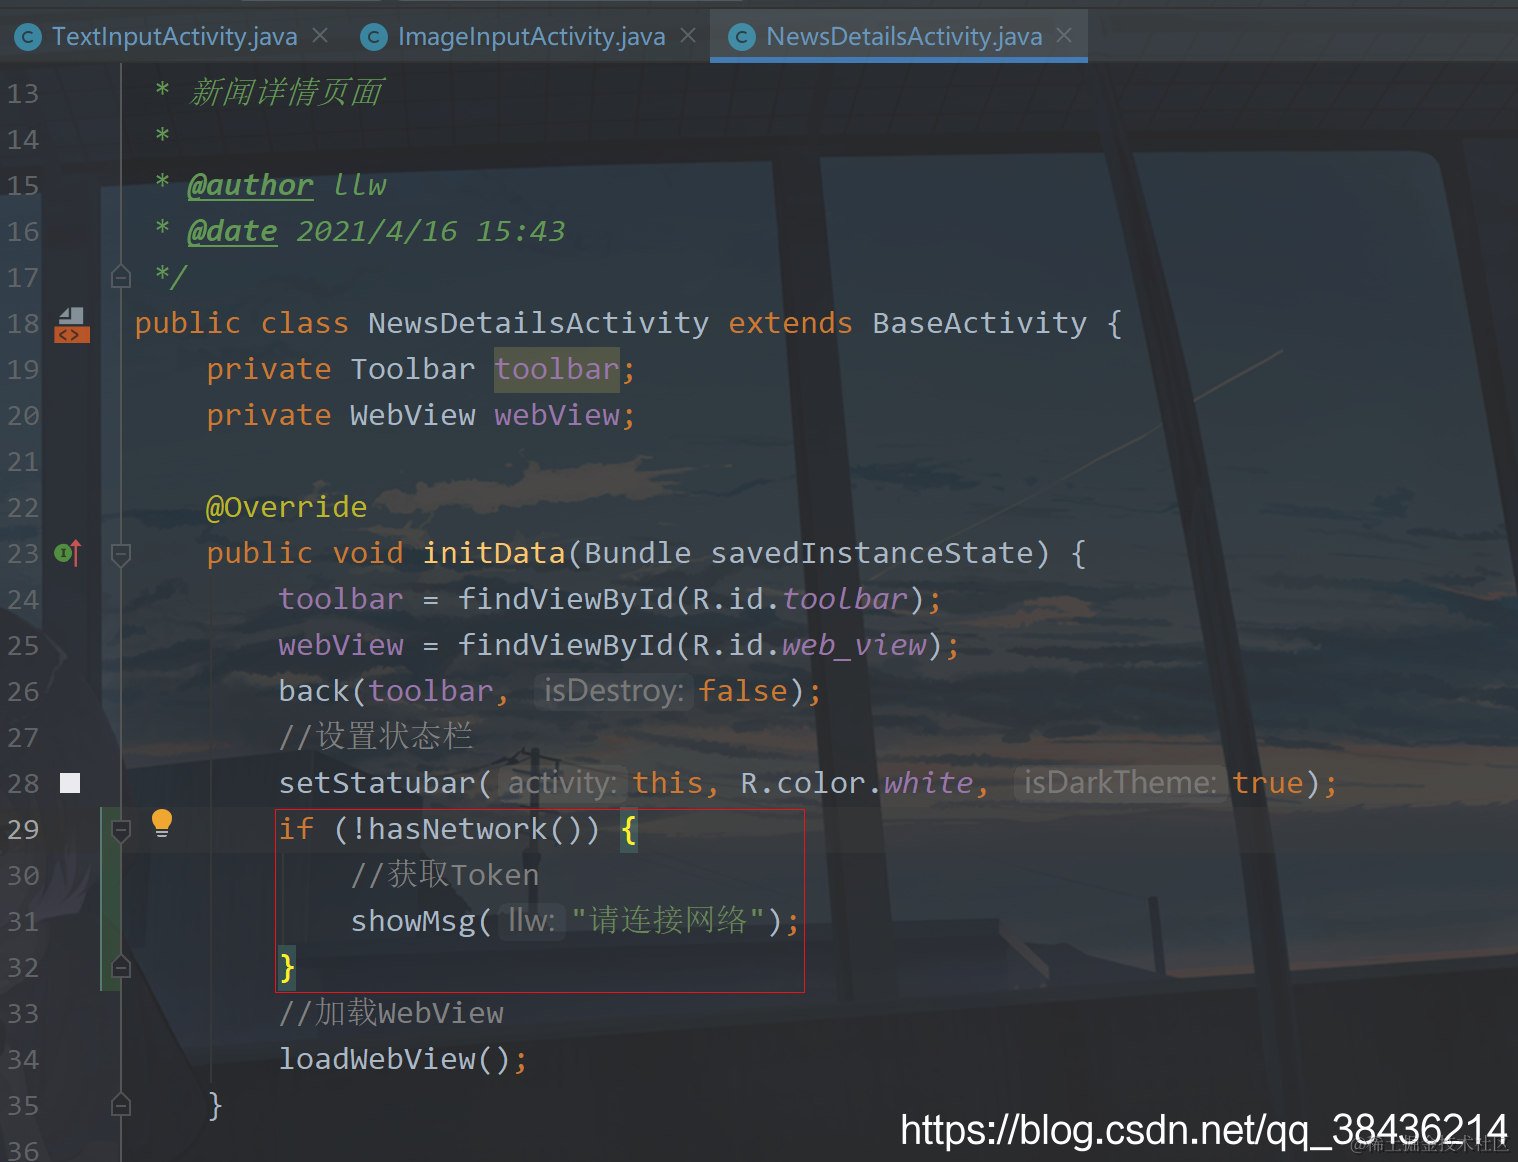This screenshot has width=1518, height=1162.
Task: Collapse the if block fold on line 29
Action: click(121, 830)
